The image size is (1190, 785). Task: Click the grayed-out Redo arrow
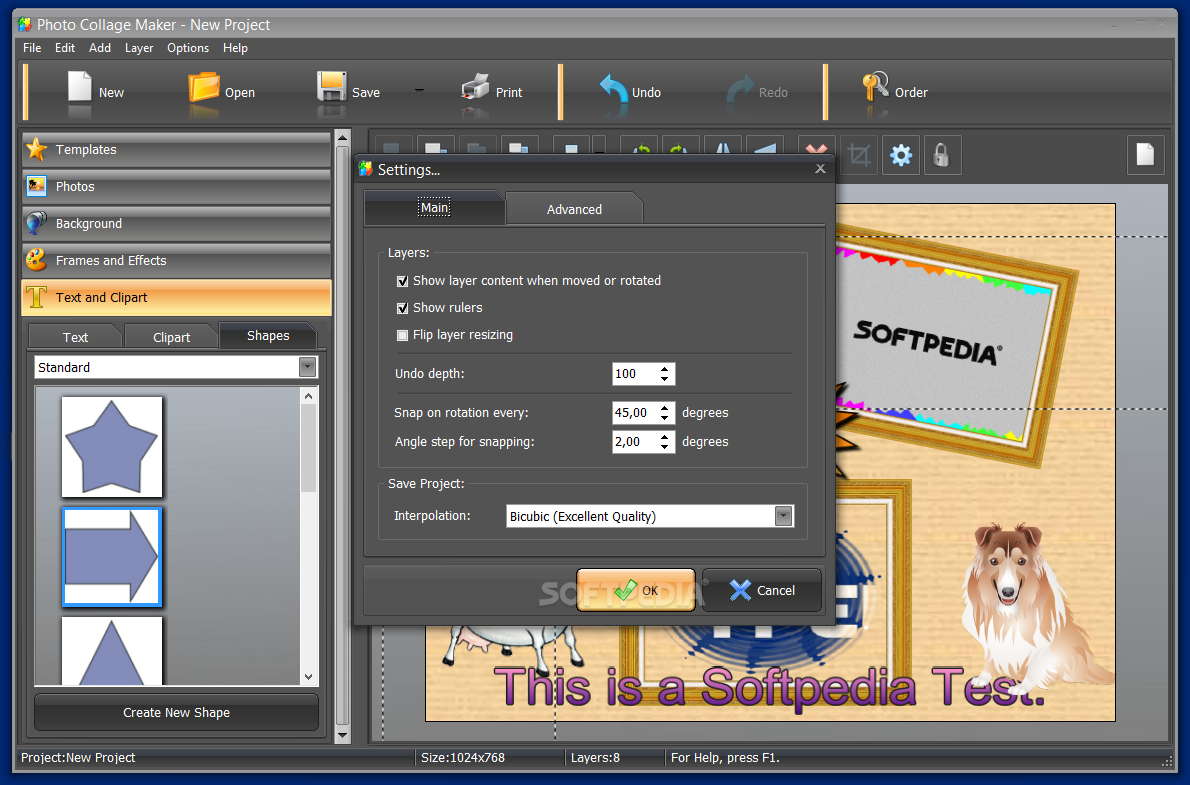pyautogui.click(x=740, y=89)
